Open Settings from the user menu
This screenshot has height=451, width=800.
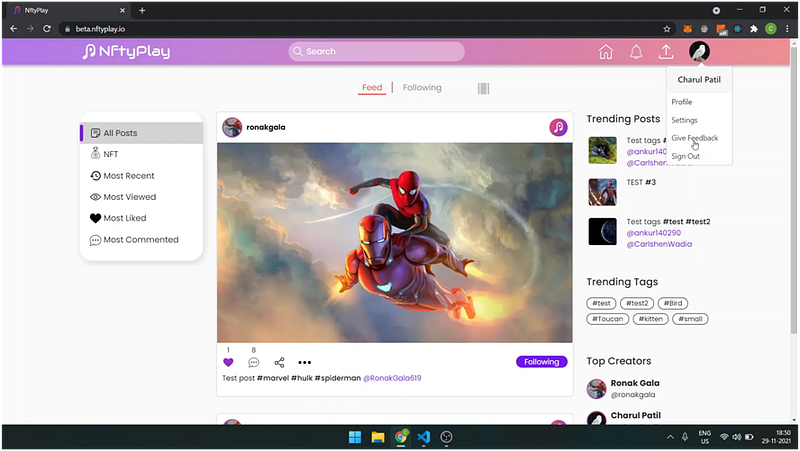684,120
